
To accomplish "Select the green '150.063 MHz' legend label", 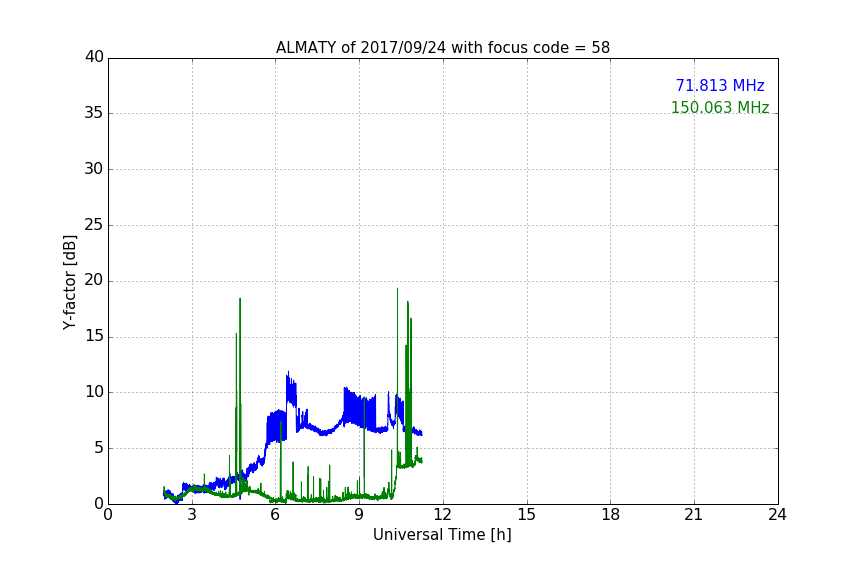I will 720,107.
